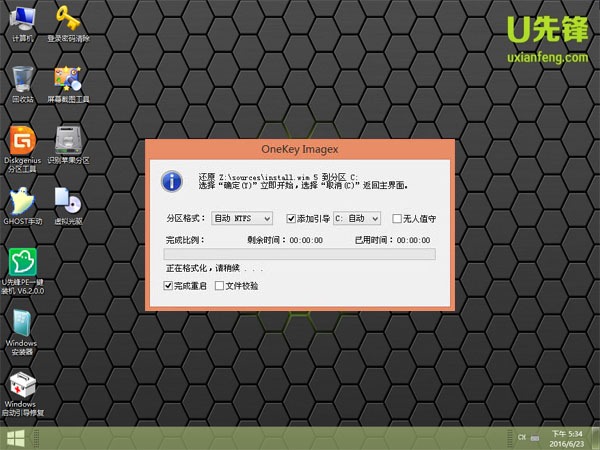The width and height of the screenshot is (600, 450).
Task: Click the blue info icon in dialog
Action: [172, 181]
